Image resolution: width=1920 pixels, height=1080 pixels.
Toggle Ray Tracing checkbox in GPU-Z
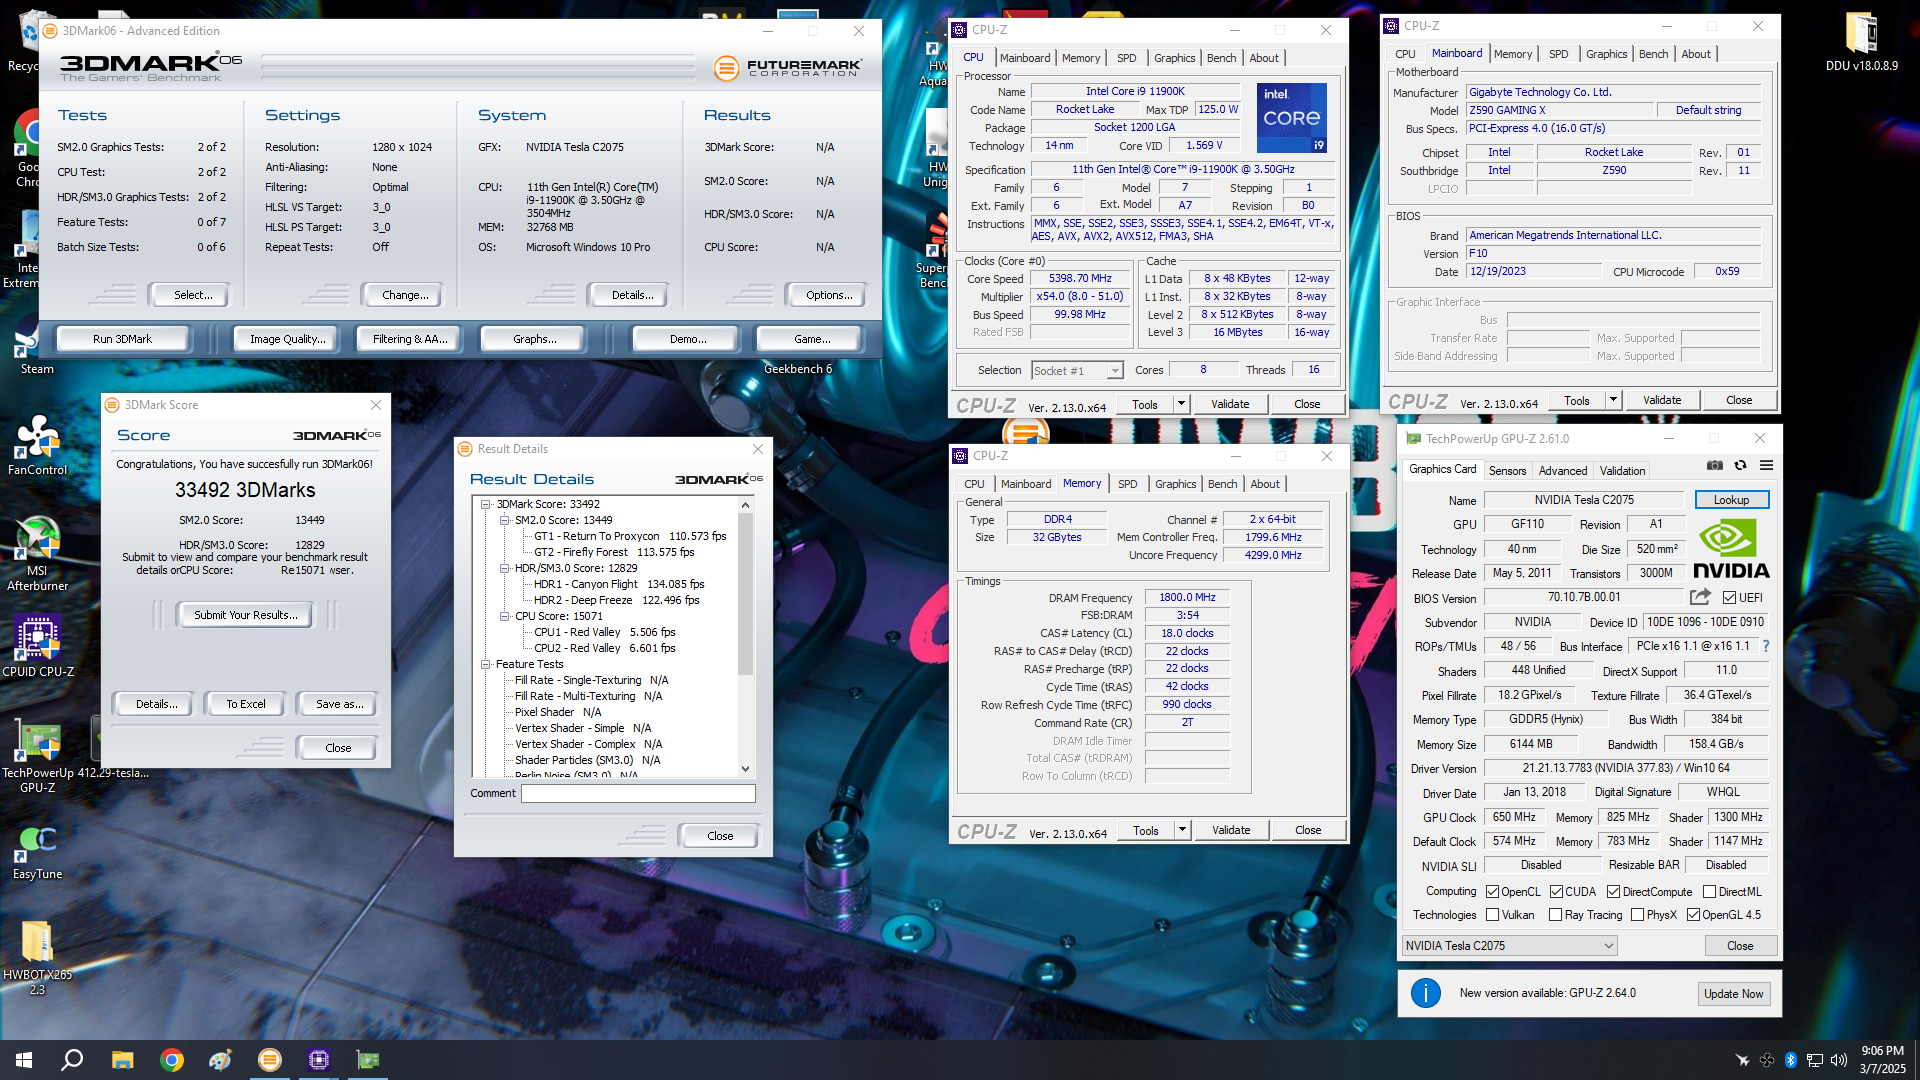(x=1555, y=915)
